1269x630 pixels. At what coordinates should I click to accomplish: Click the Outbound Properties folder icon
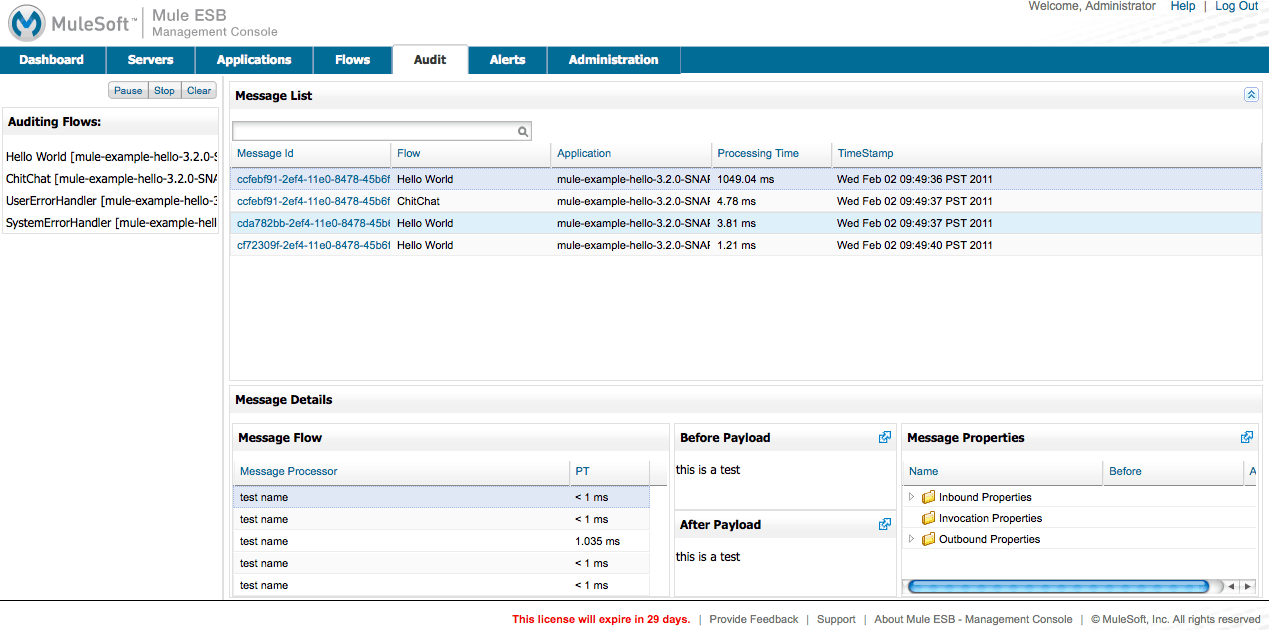928,539
